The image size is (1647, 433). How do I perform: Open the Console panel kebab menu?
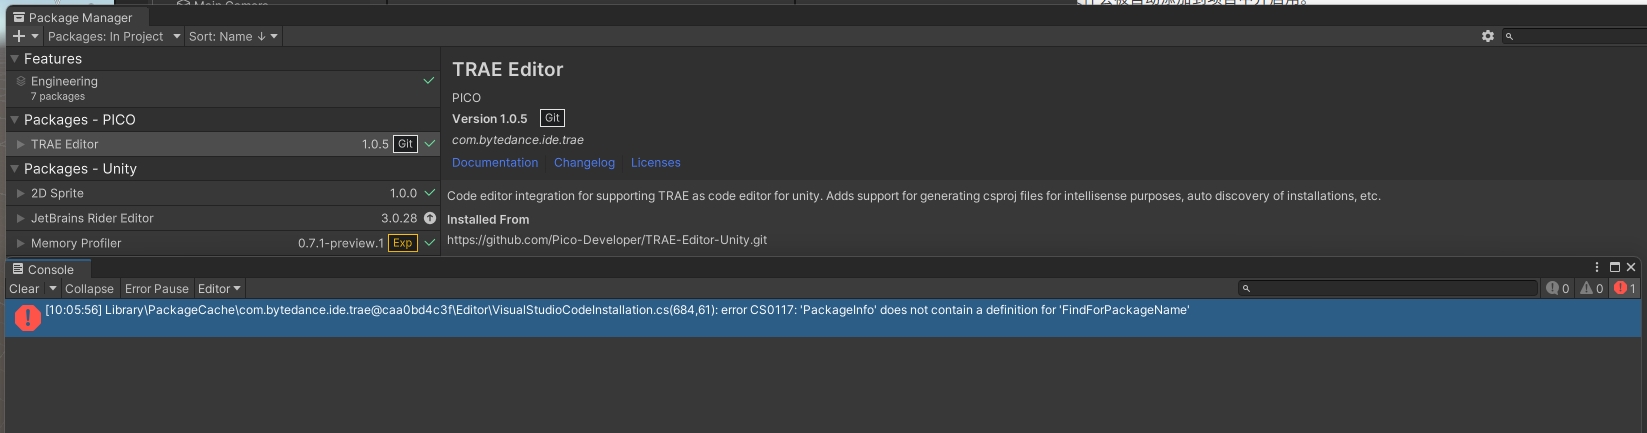click(x=1597, y=267)
